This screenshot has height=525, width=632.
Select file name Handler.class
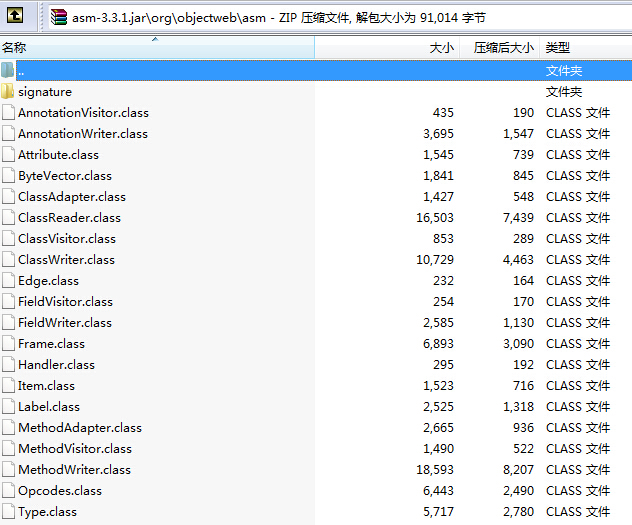pos(56,365)
